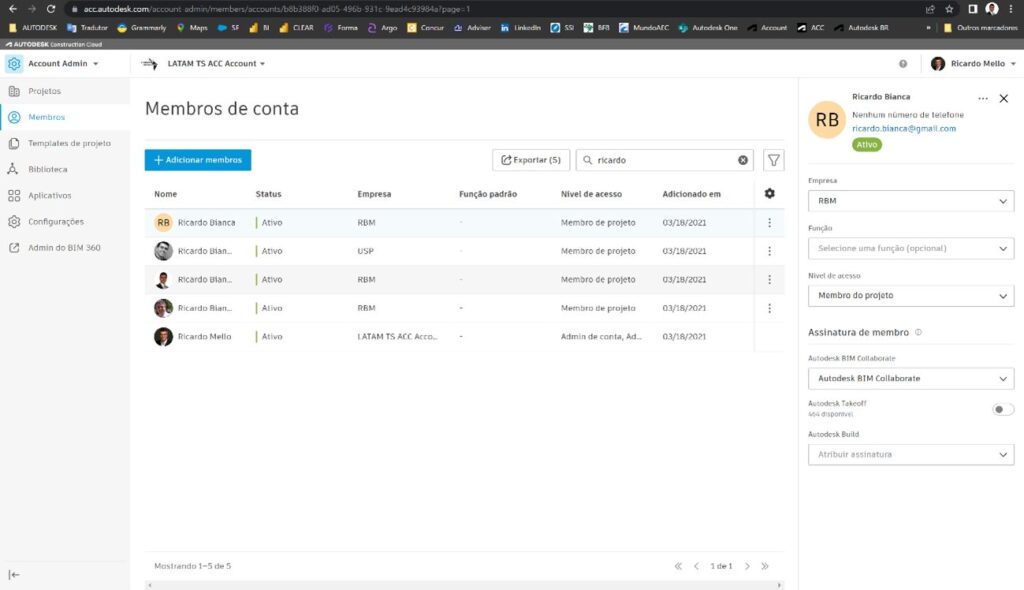Go to first page of results
Screen dimensions: 1024x590
(678, 566)
